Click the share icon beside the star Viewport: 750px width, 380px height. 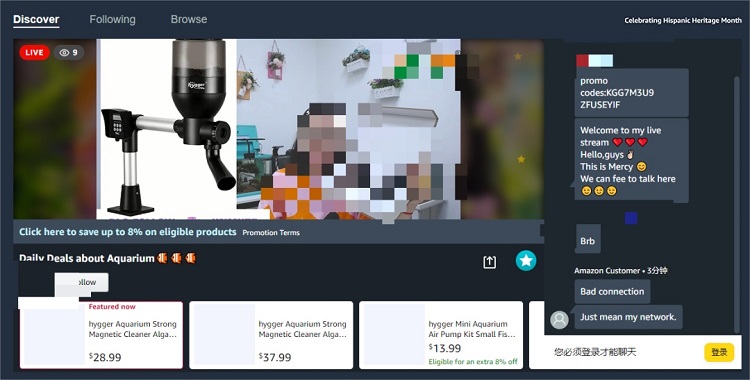tap(489, 262)
